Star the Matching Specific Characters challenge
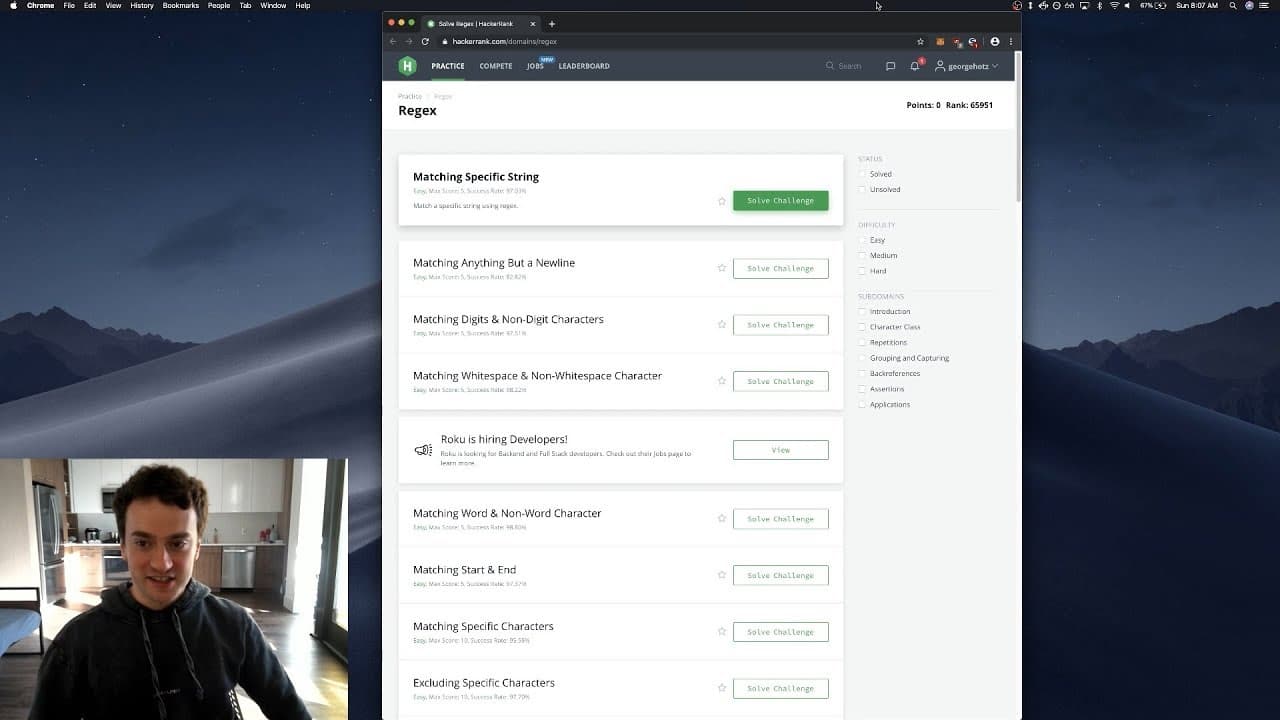 [x=721, y=632]
